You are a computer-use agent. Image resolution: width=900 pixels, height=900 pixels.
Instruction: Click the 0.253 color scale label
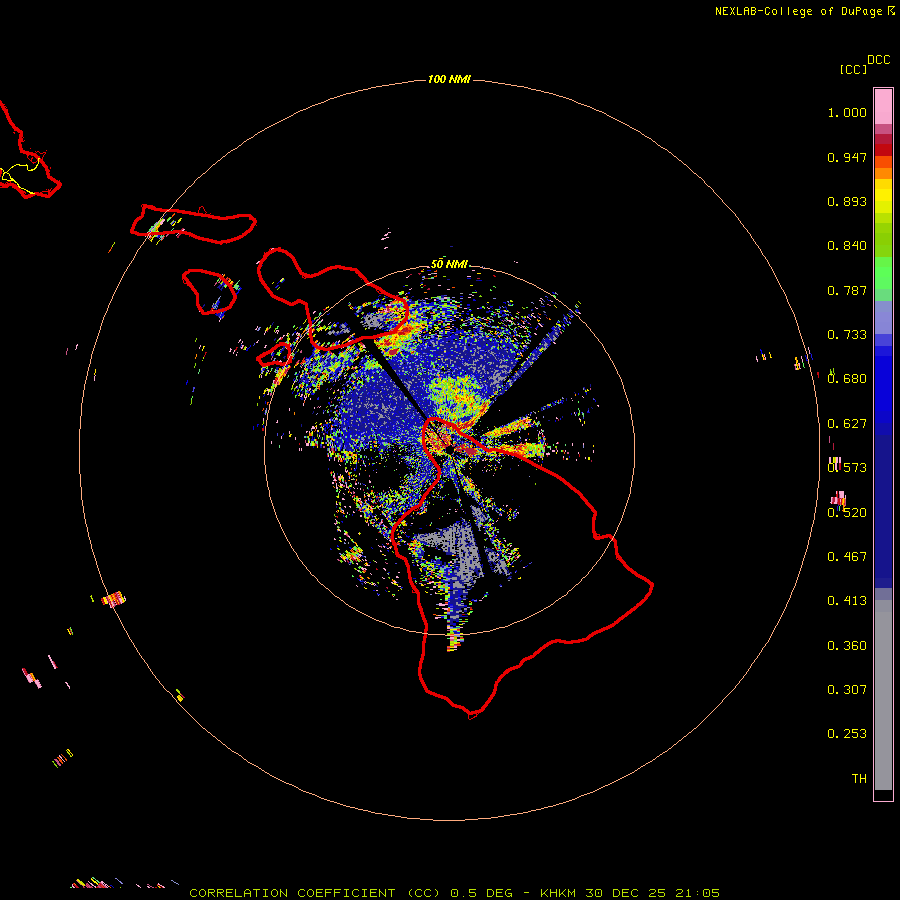[847, 734]
